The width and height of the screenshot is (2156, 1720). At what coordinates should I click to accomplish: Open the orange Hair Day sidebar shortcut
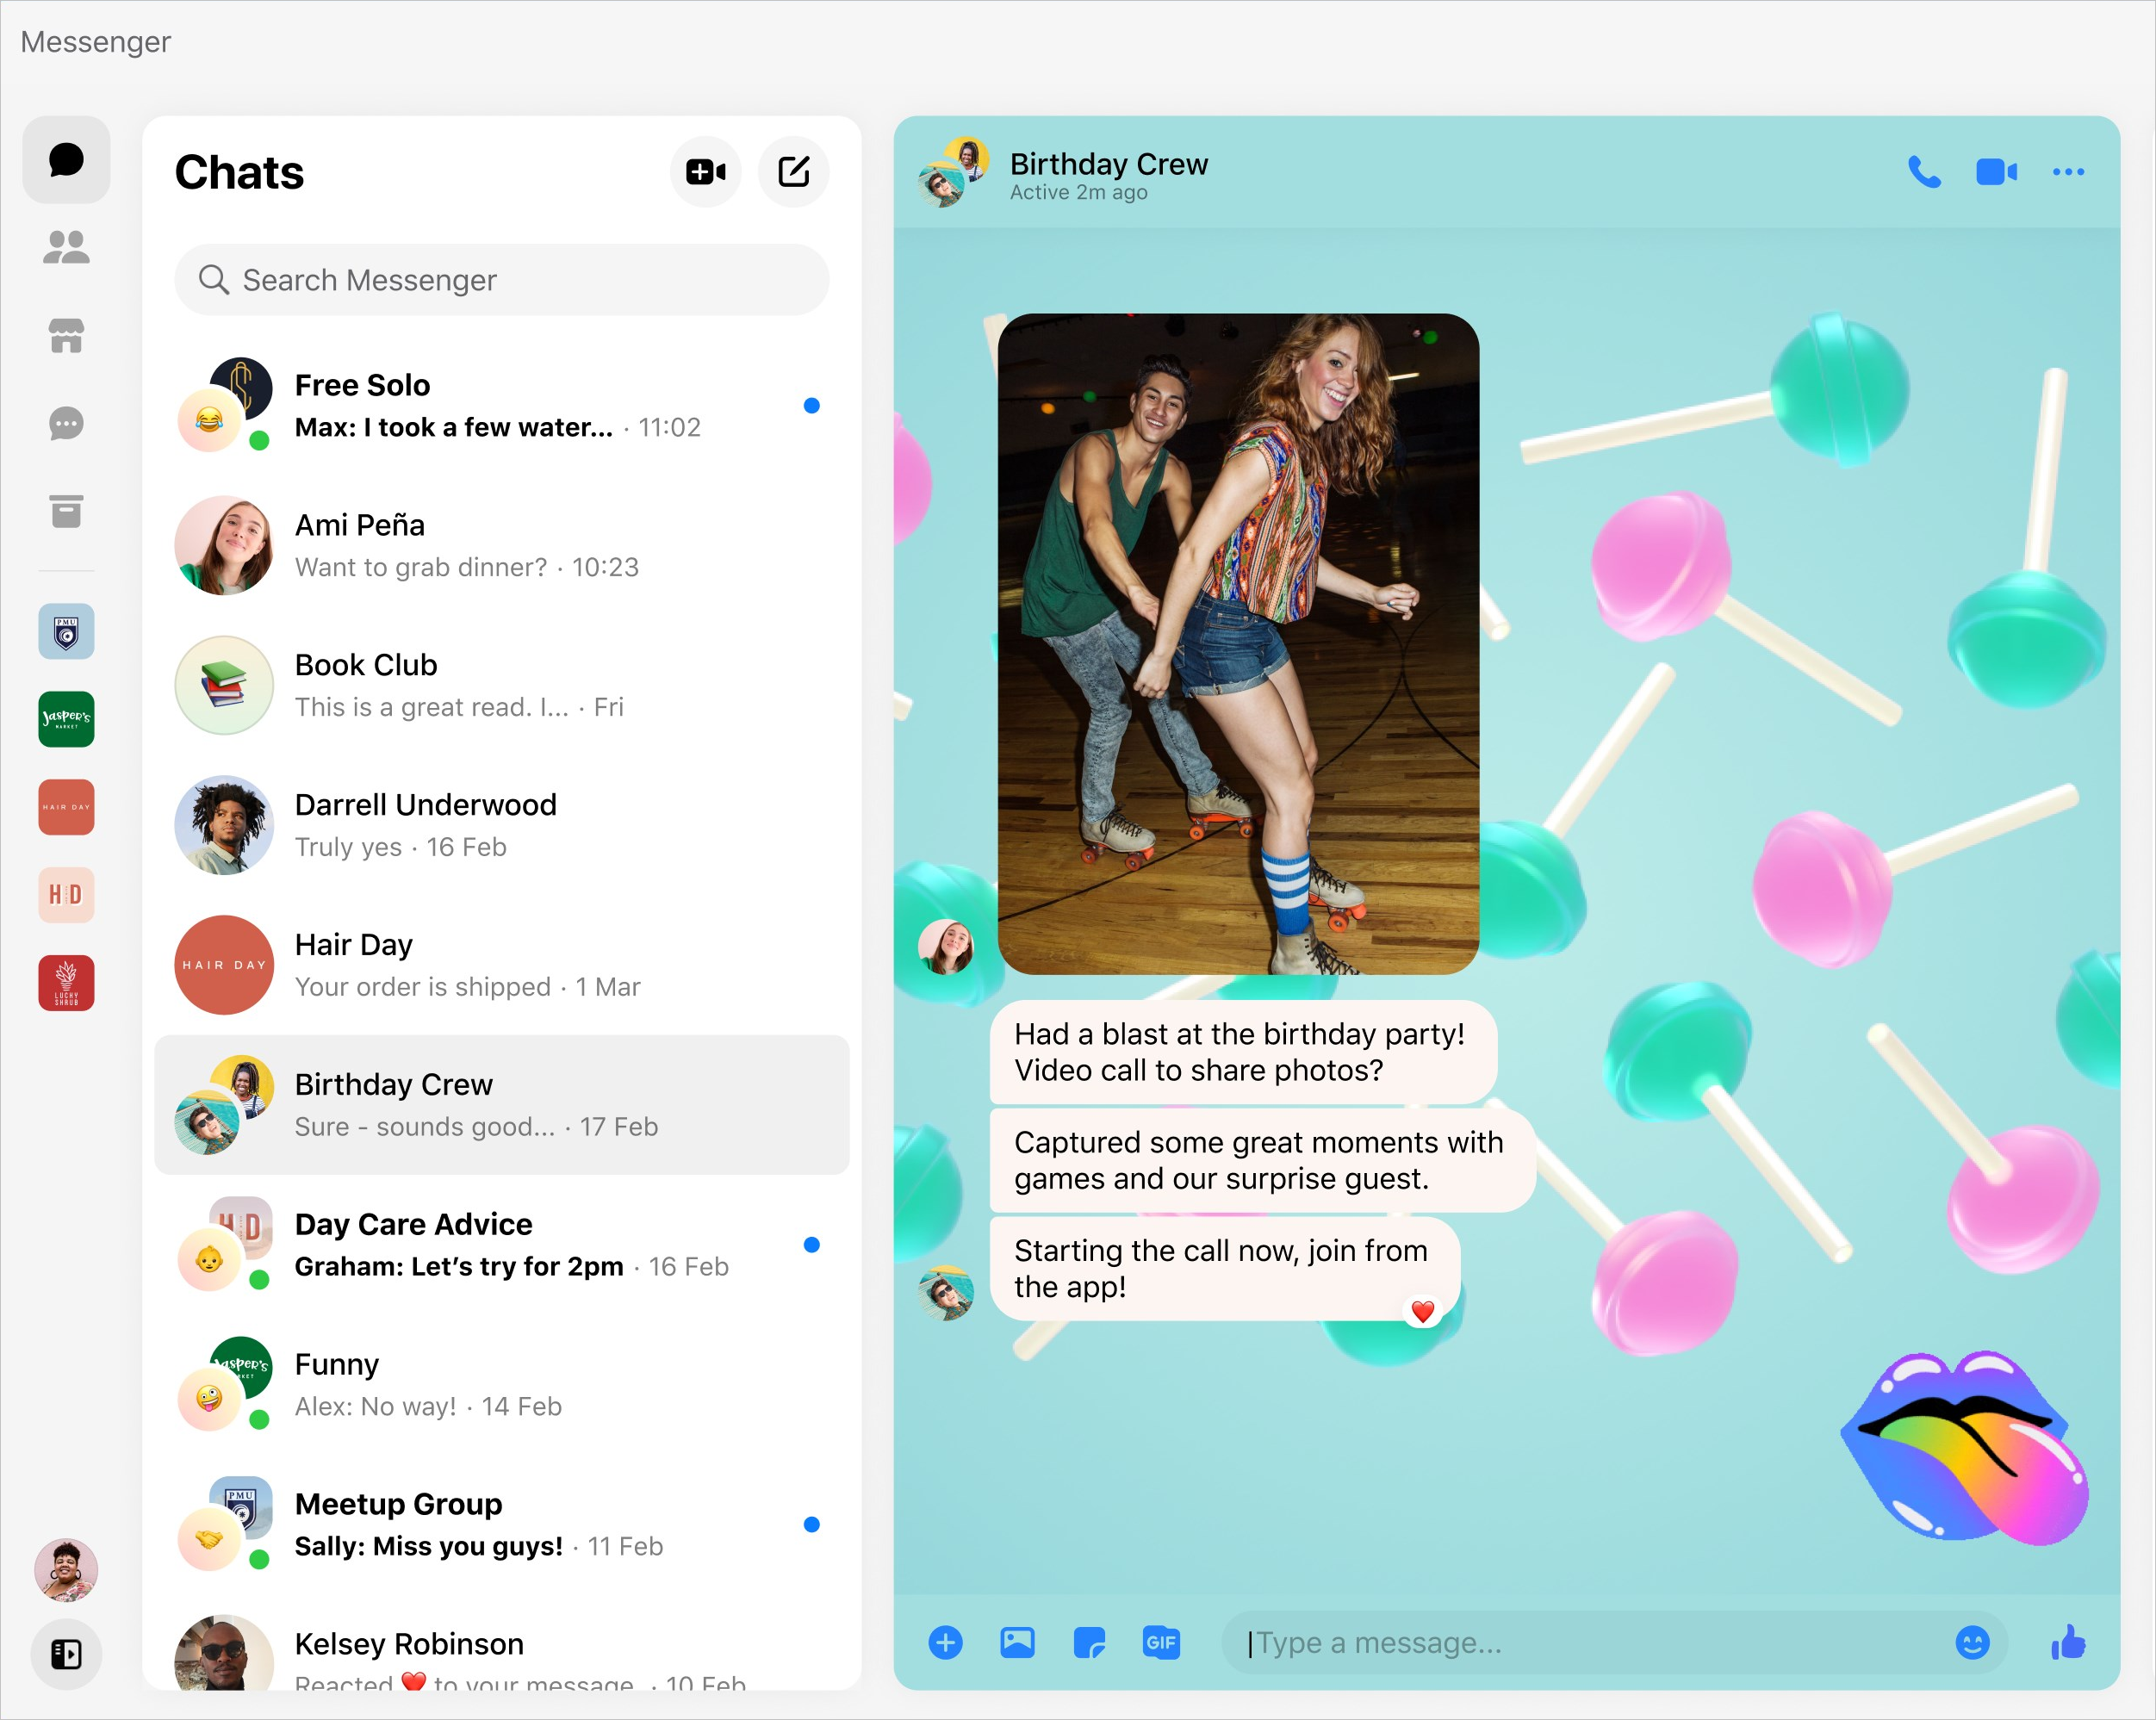coord(66,807)
